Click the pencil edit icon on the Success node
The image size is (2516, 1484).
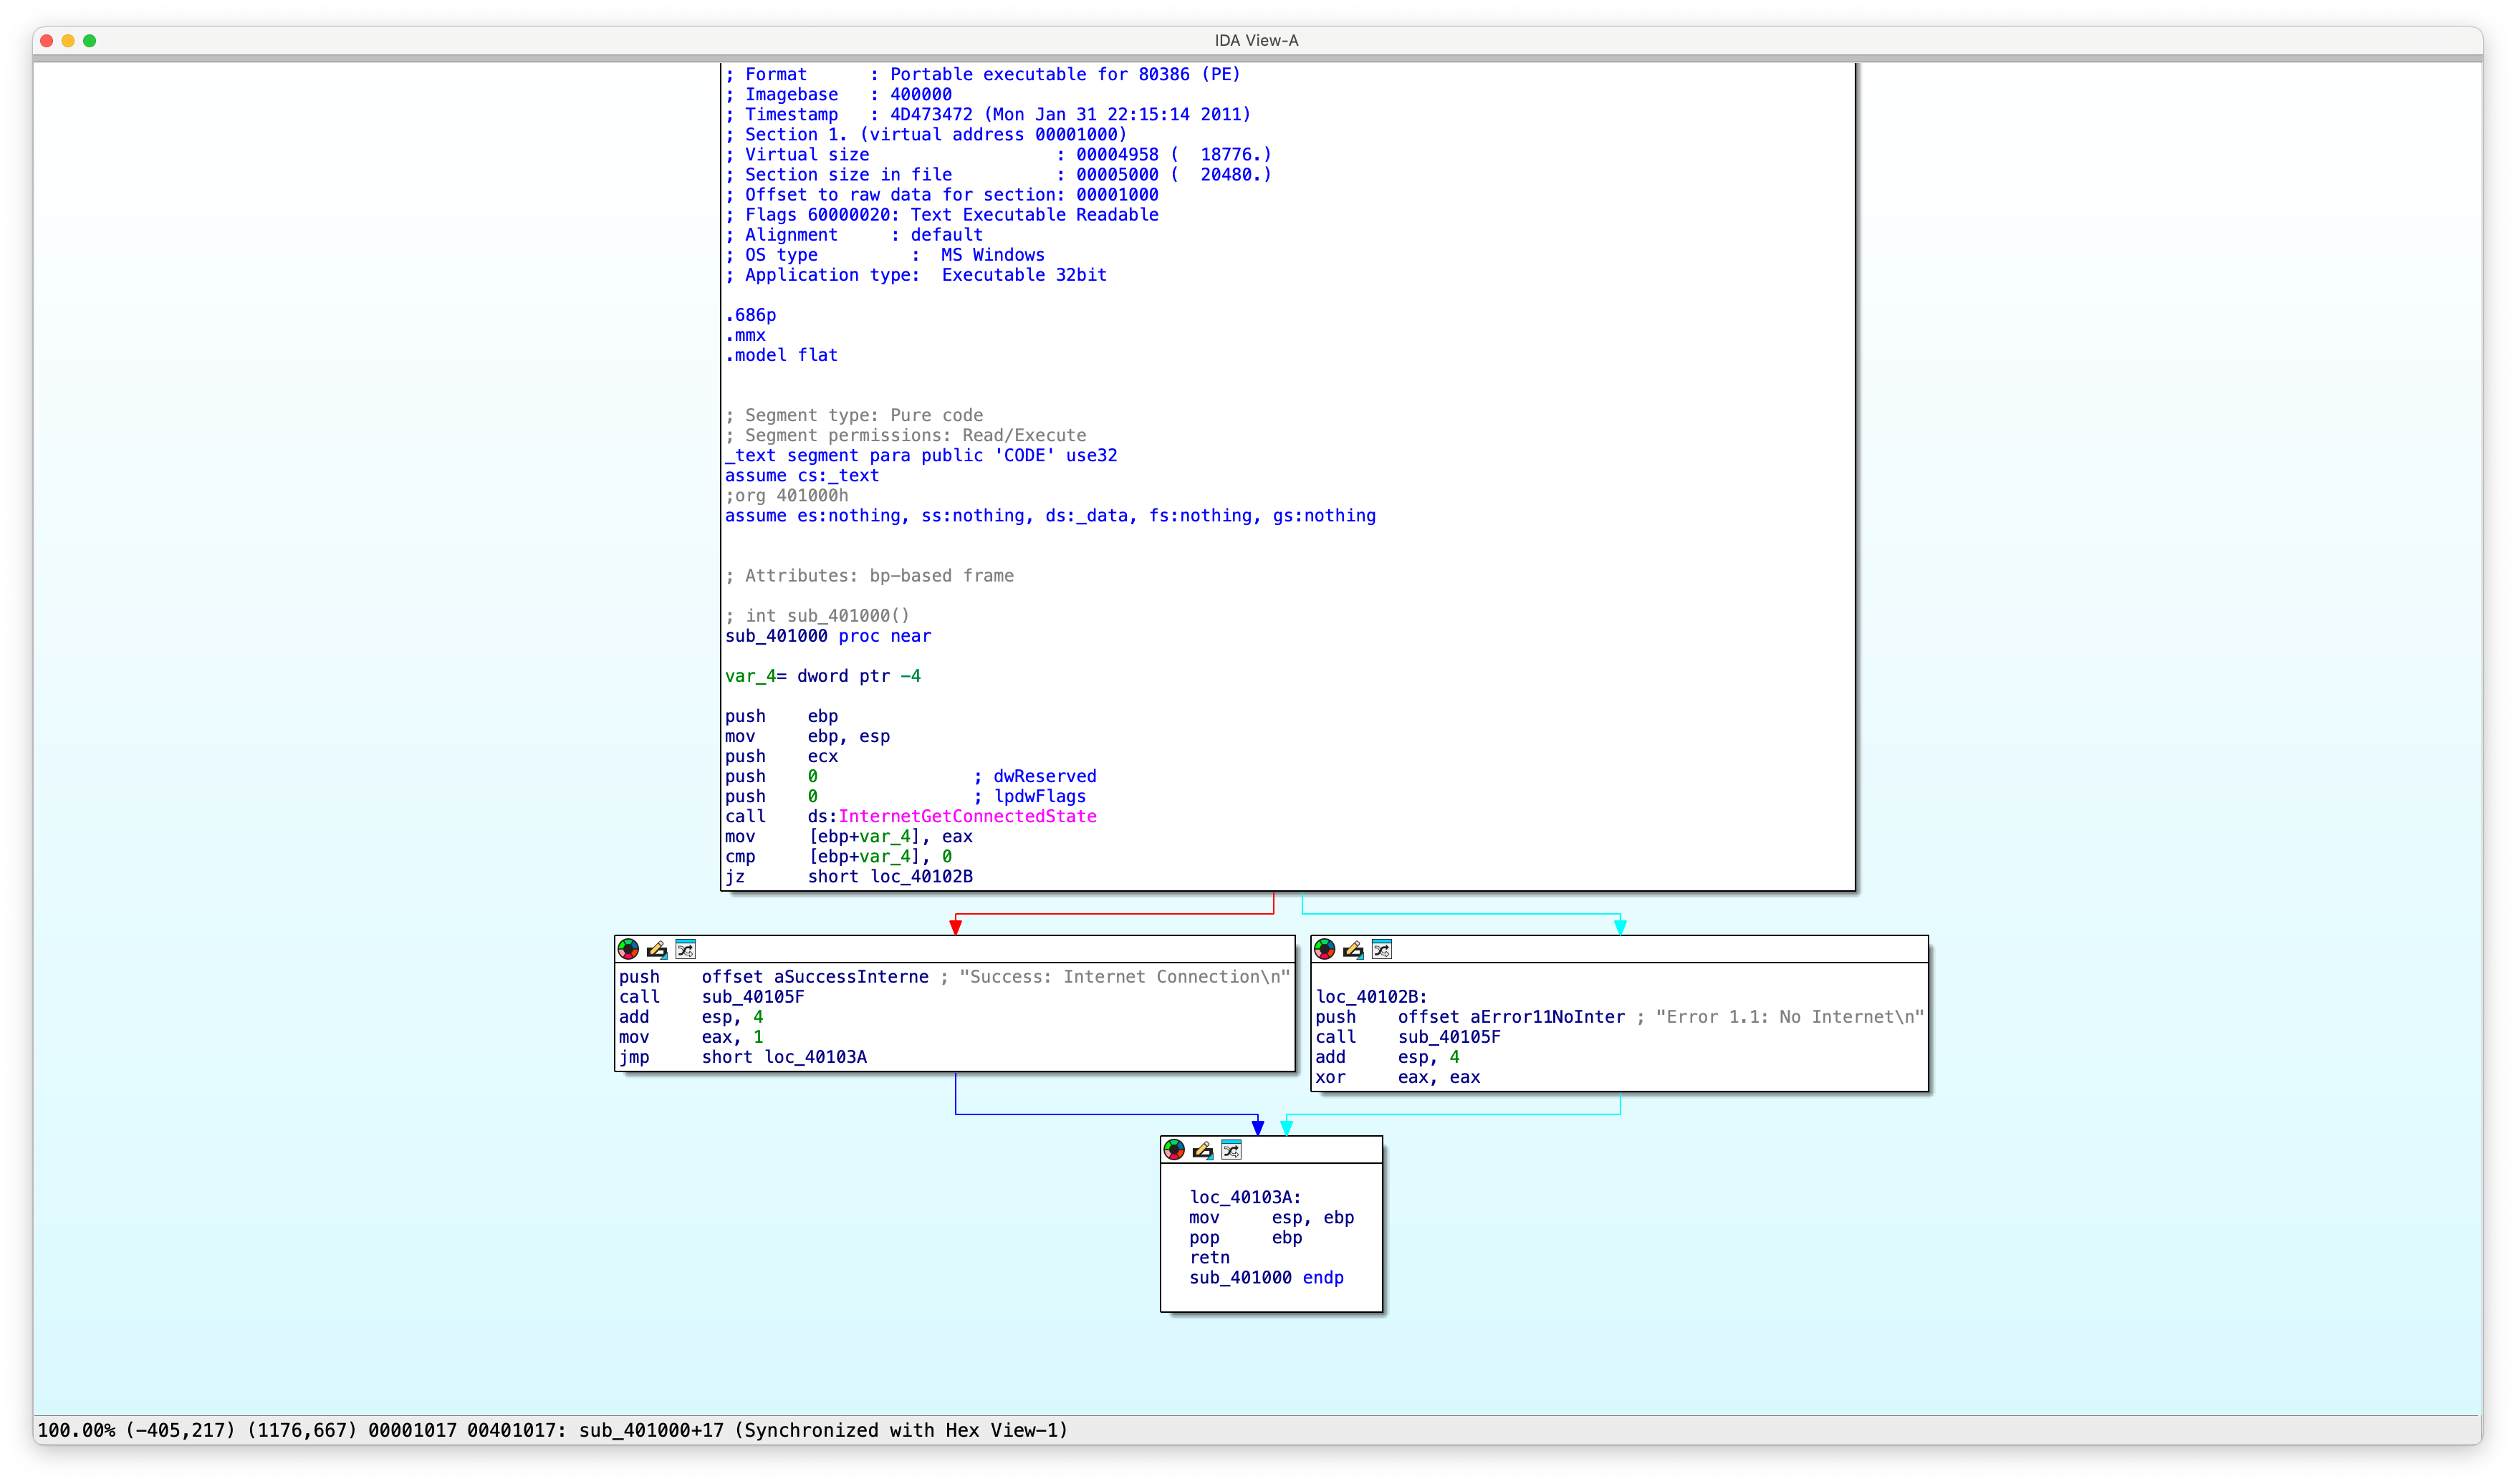[x=657, y=949]
